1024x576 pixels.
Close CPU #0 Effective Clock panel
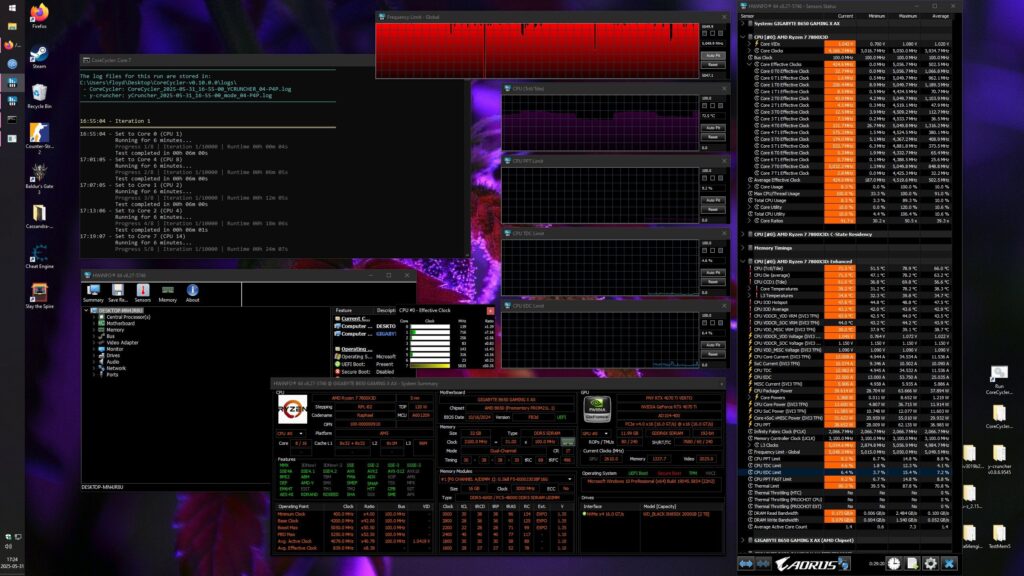(x=490, y=311)
